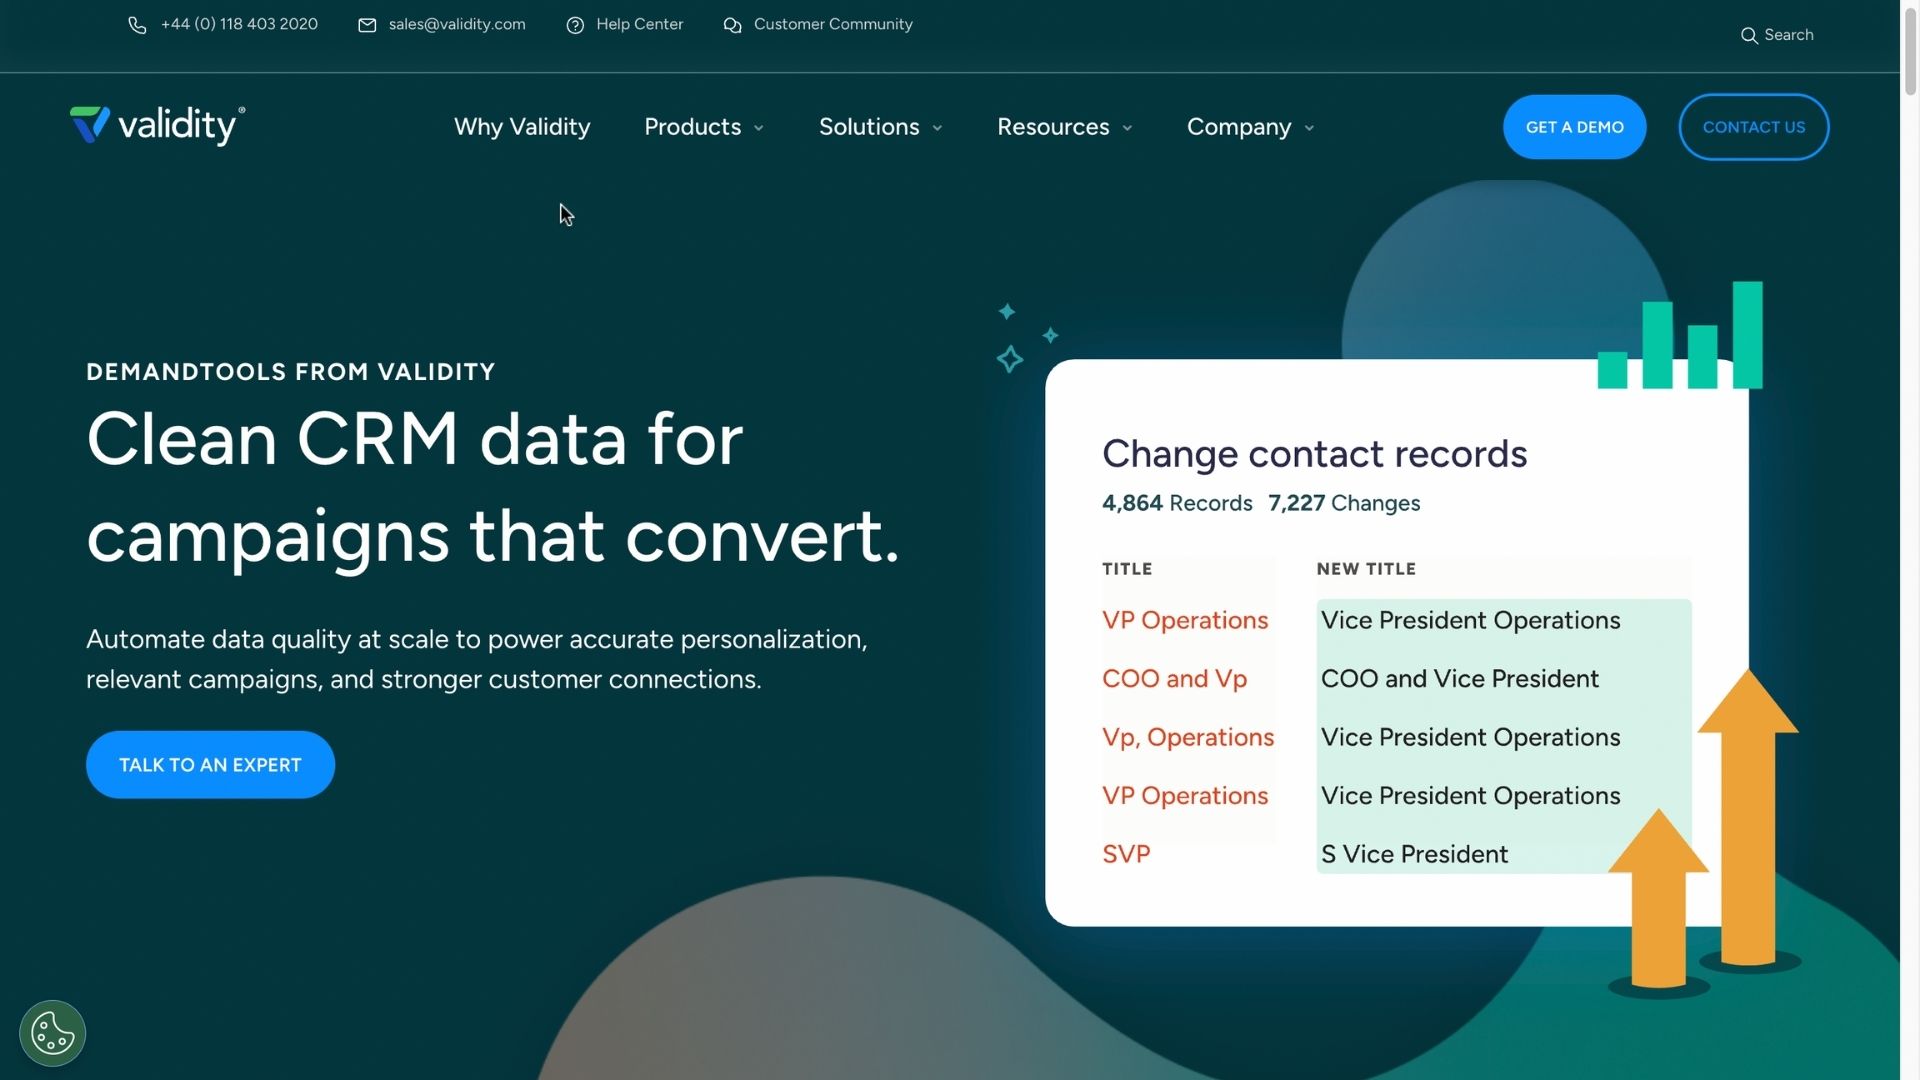Image resolution: width=1920 pixels, height=1080 pixels.
Task: Click the TITLE column header
Action: click(x=1127, y=569)
